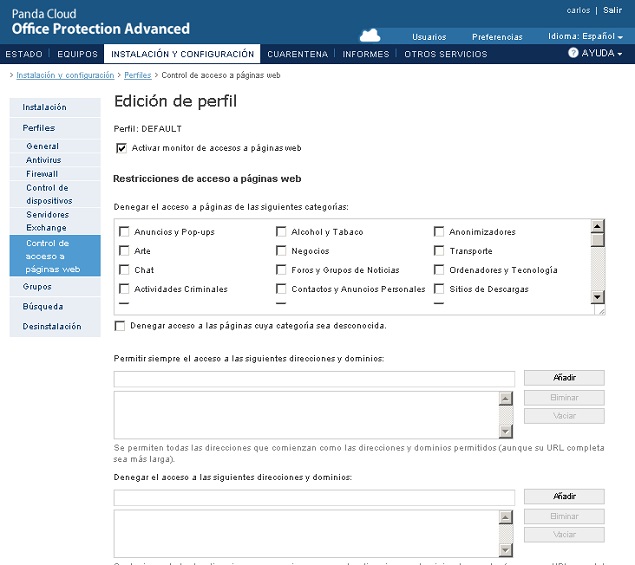Screen dimensions: 635x565
Task: Open the INFORMES tab
Action: click(x=366, y=54)
